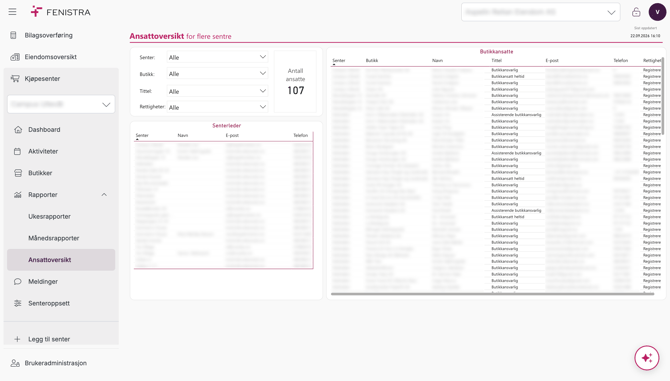Select Ansattoversikt in the sidebar
Screen dimensions: 670x381
click(61, 260)
